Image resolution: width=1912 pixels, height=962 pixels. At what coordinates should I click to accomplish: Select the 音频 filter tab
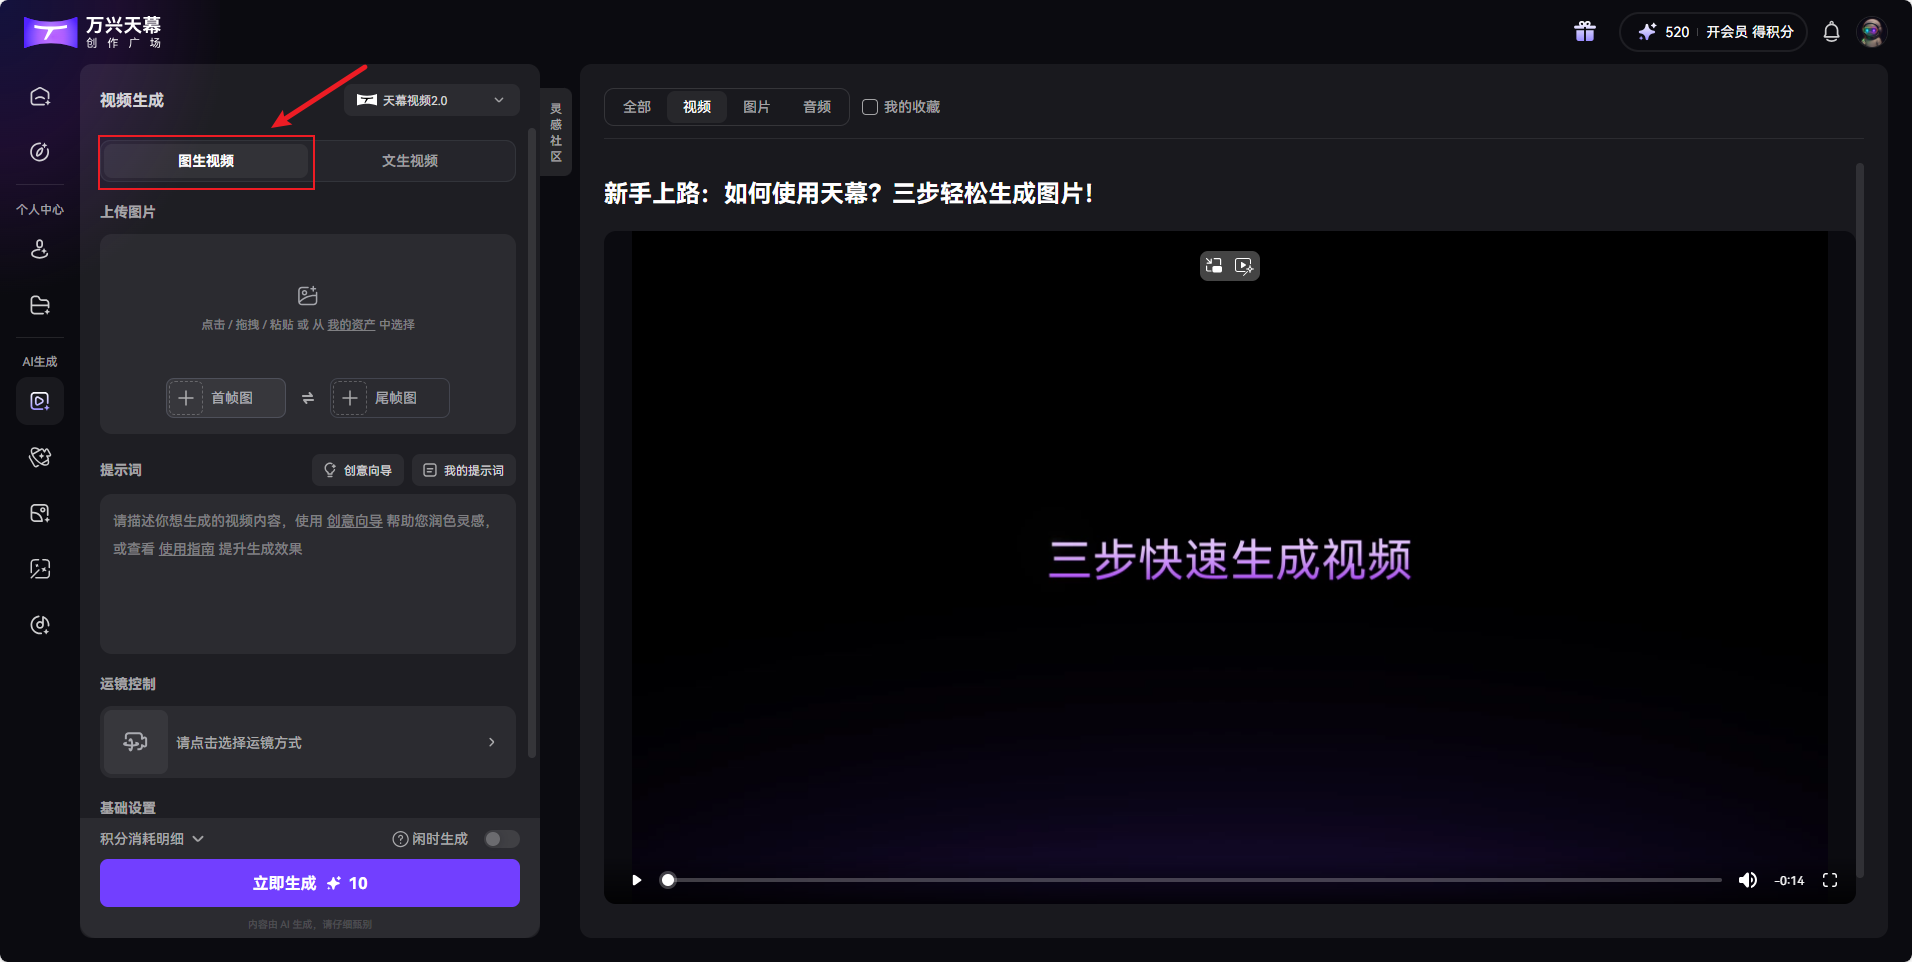(x=816, y=107)
